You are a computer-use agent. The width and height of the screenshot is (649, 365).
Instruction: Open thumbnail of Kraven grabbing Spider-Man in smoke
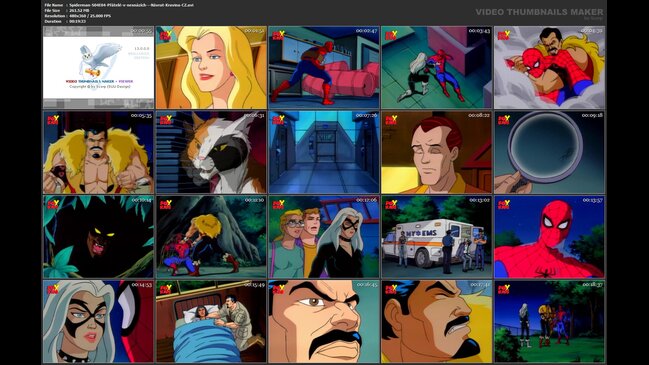click(x=550, y=67)
